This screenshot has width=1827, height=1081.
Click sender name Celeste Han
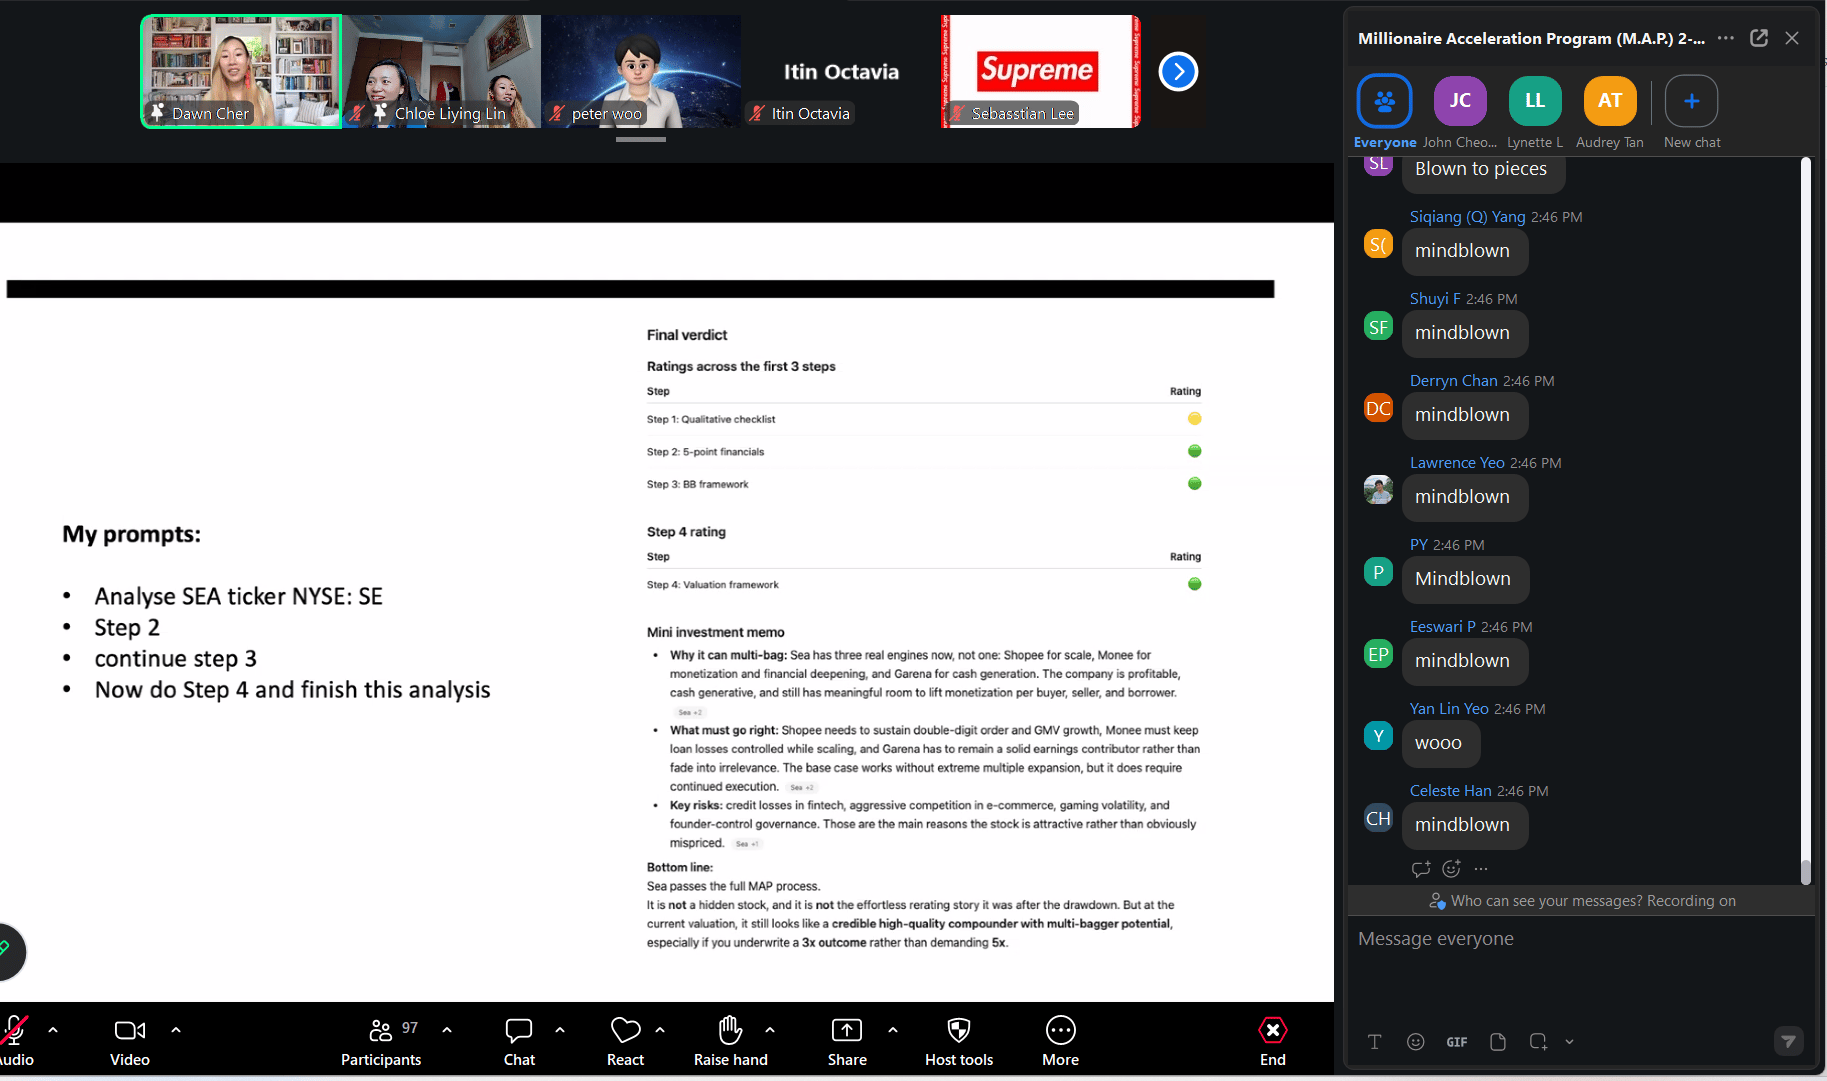(x=1451, y=791)
